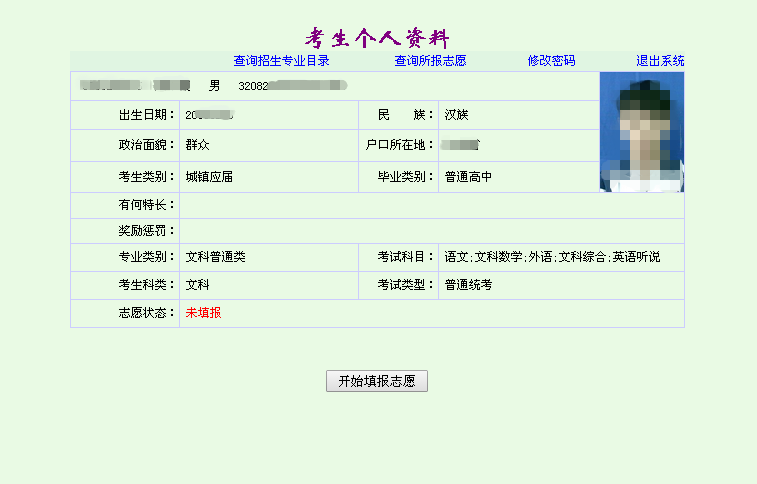Click the 开始填报志愿 button
Screen dimensions: 757x484
377,381
